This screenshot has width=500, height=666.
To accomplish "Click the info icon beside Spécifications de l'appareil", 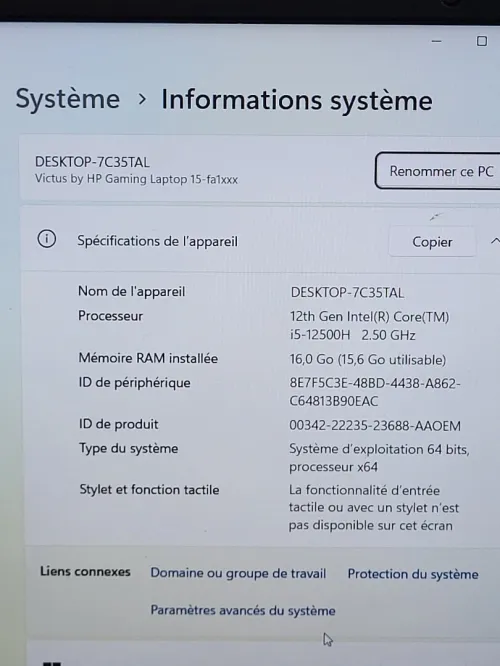I will [x=47, y=239].
